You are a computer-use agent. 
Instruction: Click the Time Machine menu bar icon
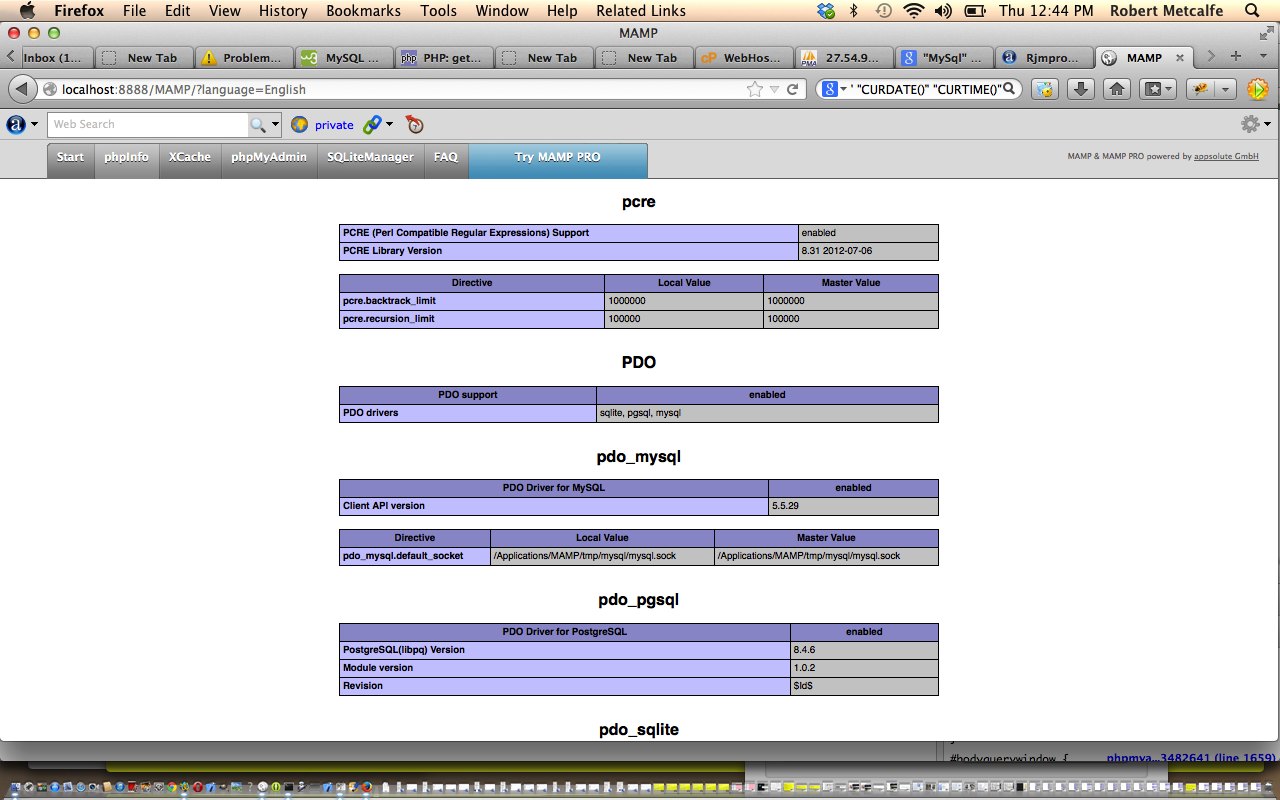(883, 11)
